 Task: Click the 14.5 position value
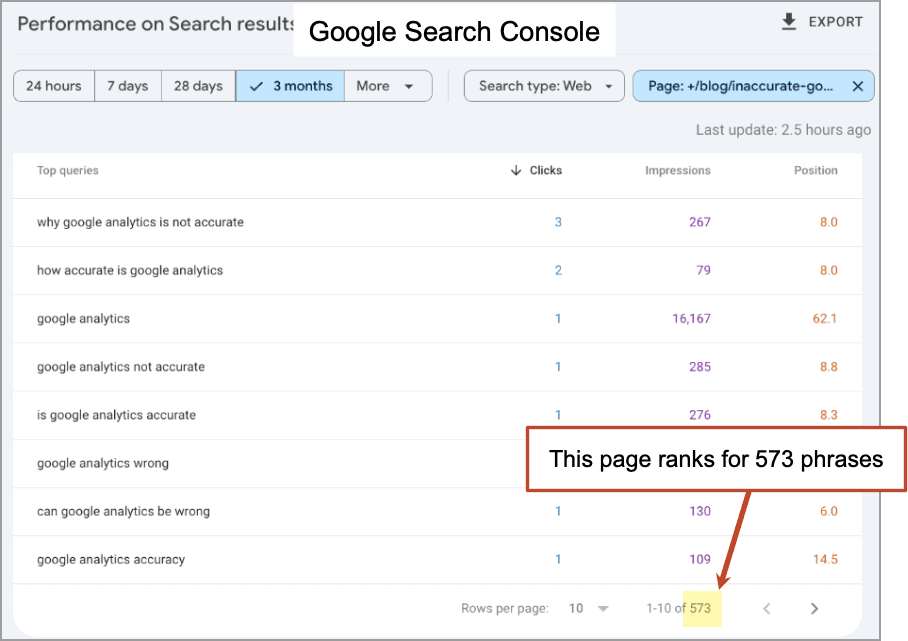tap(825, 559)
